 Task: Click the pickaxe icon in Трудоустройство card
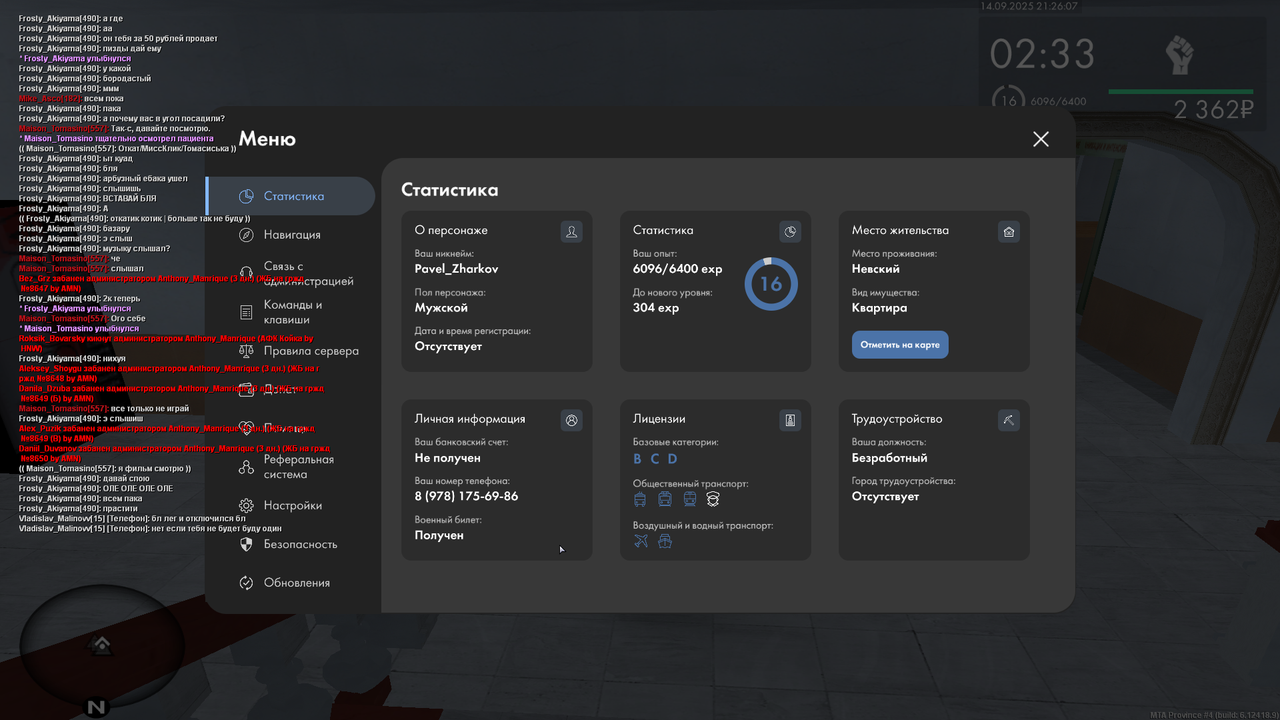1009,420
